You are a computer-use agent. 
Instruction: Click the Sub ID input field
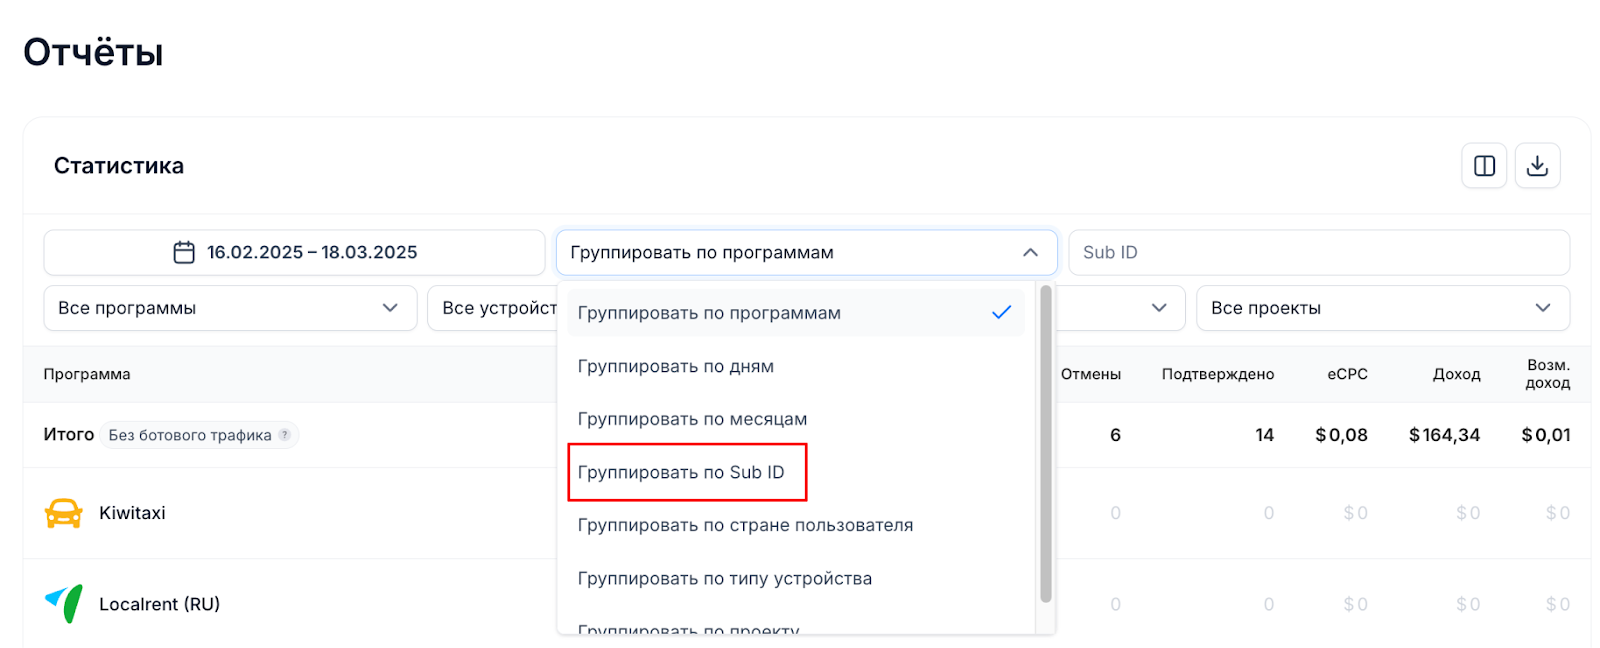(1318, 253)
